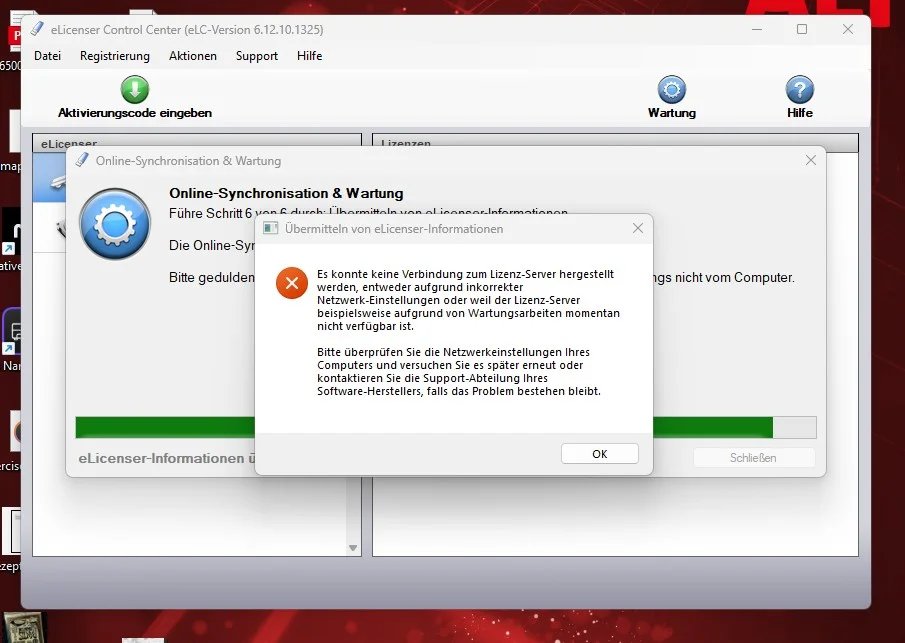Viewport: 905px width, 643px height.
Task: Click the Aktivierungscode eingeben green arrow icon
Action: tap(134, 89)
